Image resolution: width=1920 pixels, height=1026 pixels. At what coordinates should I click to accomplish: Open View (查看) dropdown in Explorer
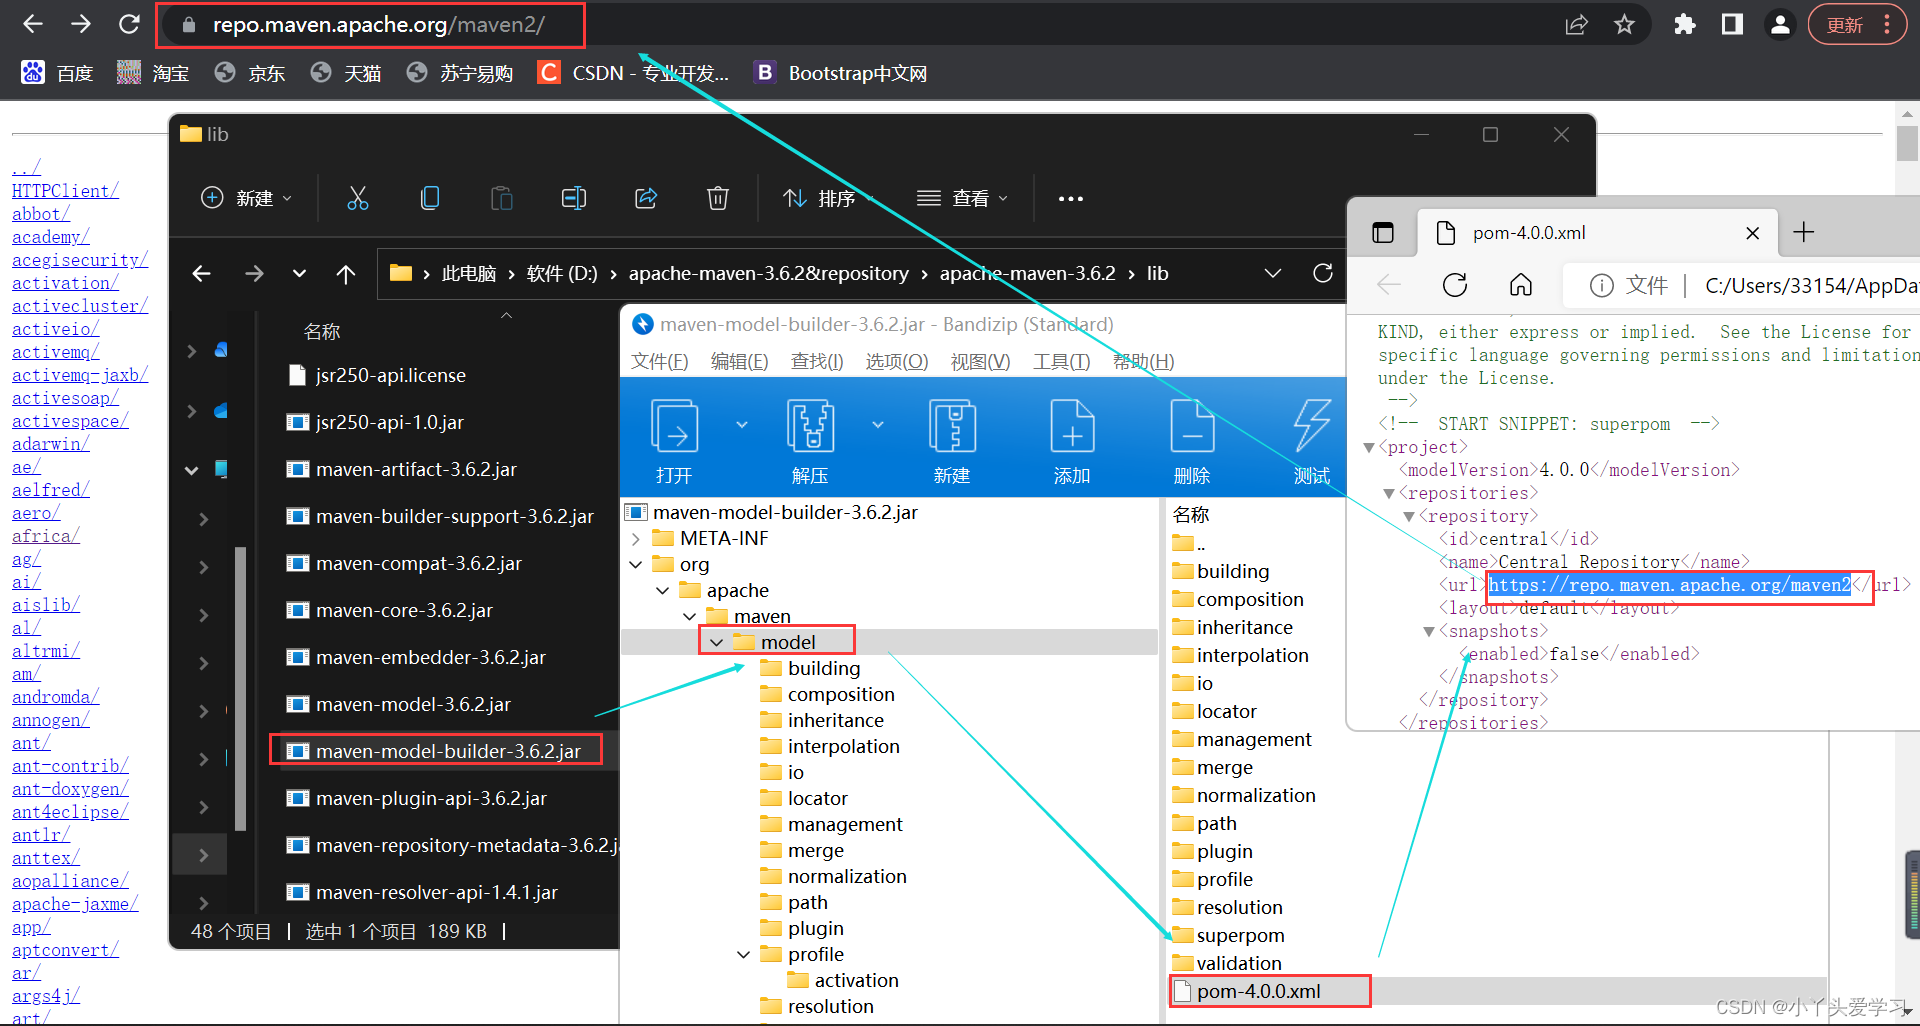[x=962, y=198]
